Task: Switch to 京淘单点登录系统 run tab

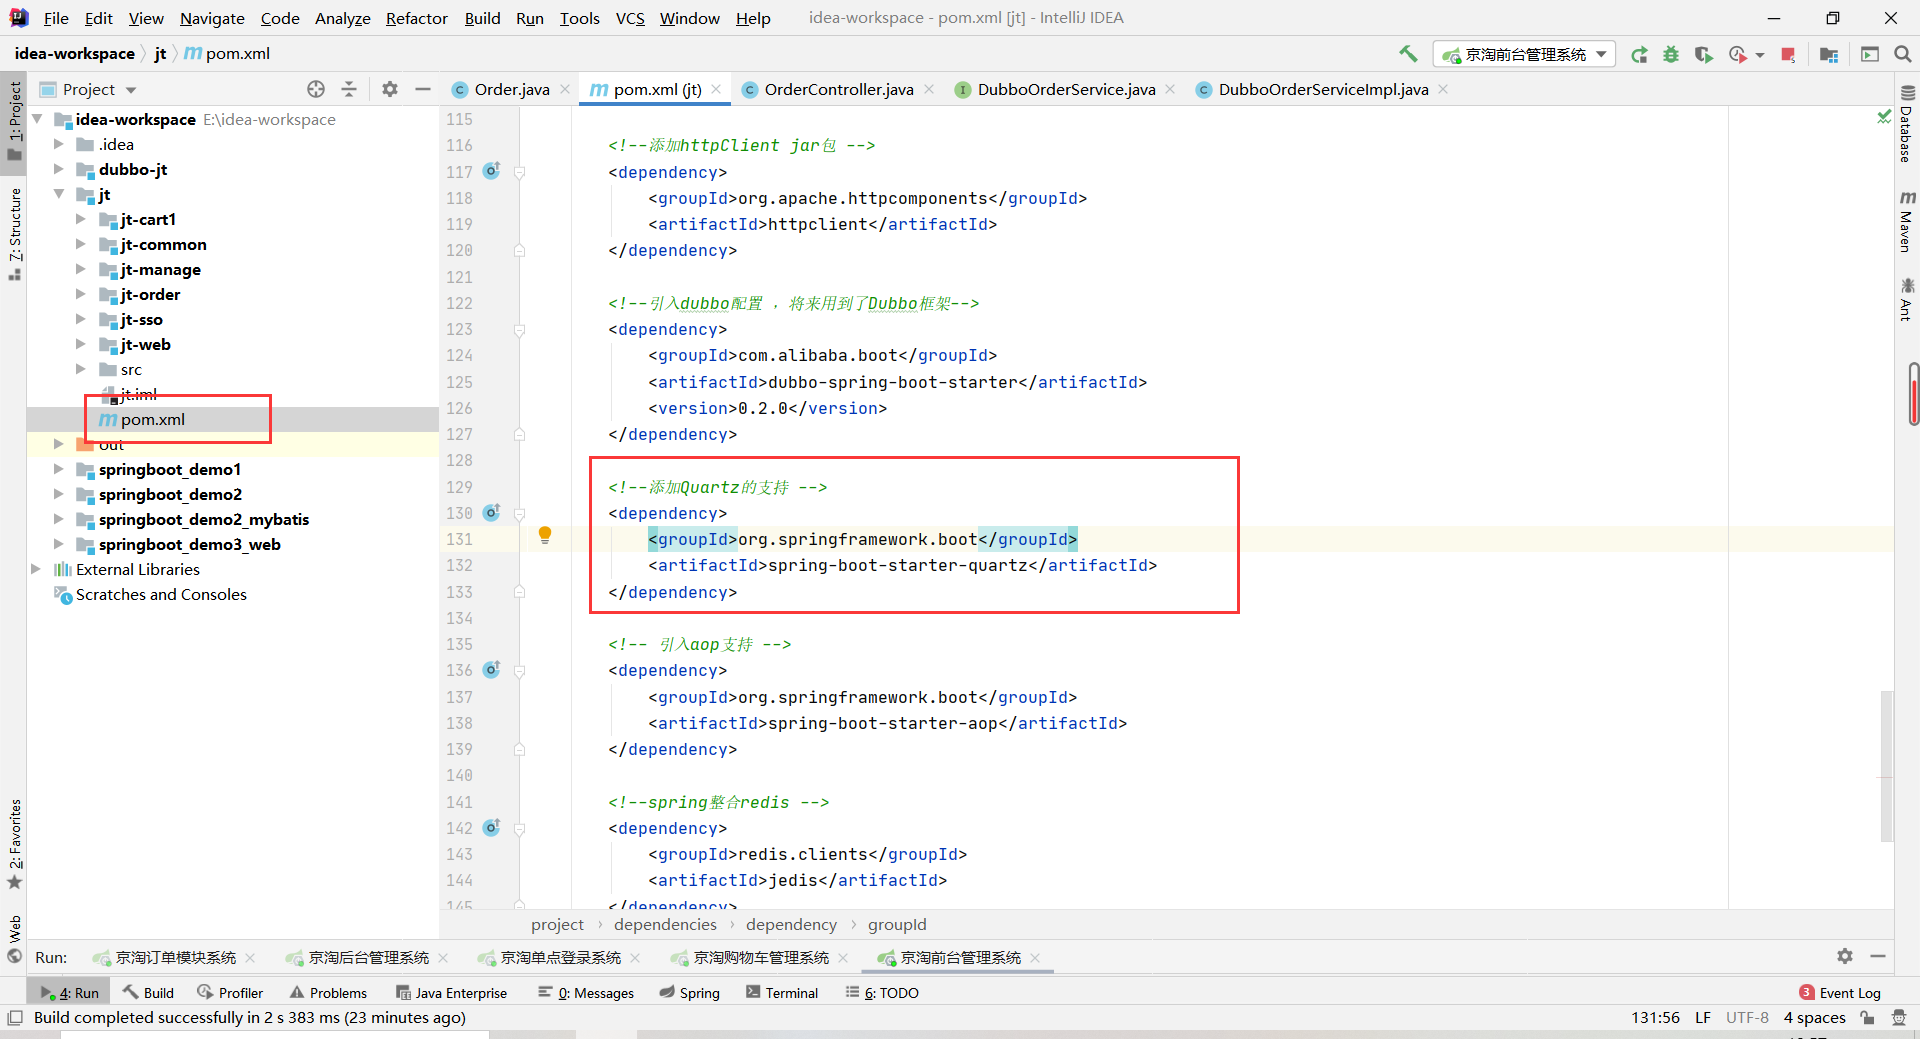Action: coord(560,958)
